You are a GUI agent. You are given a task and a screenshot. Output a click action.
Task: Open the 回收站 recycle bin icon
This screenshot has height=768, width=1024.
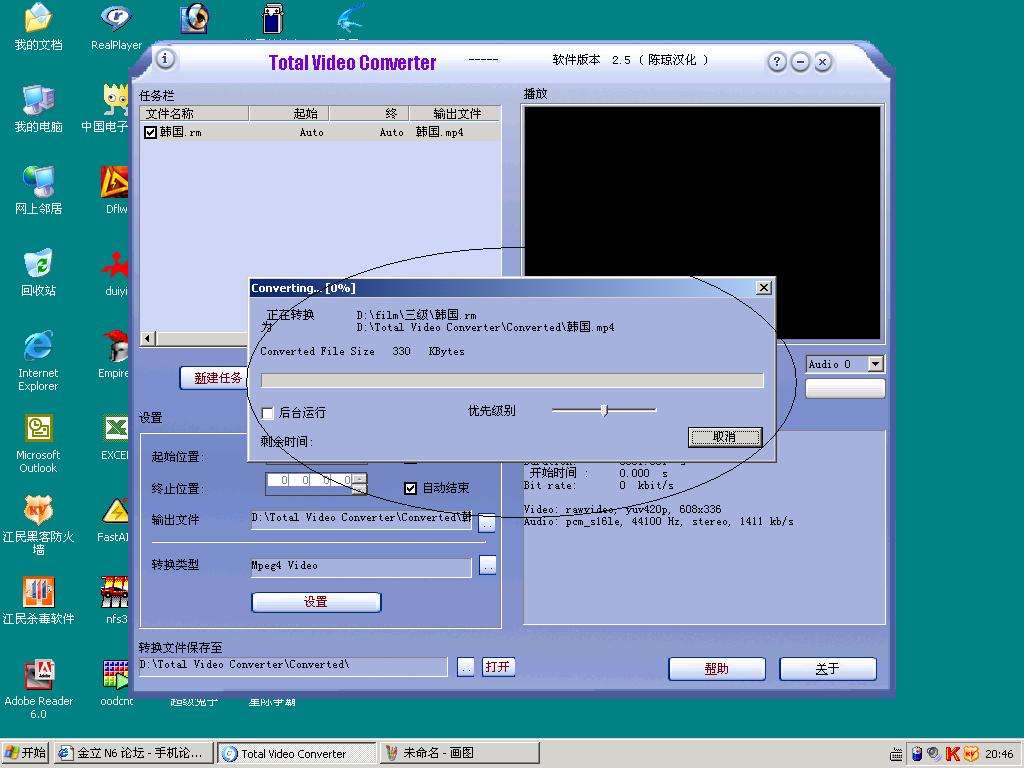click(38, 265)
